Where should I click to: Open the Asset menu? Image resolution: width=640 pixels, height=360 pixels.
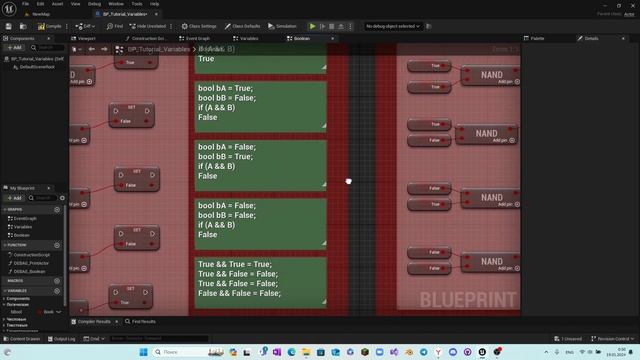[x=57, y=4]
